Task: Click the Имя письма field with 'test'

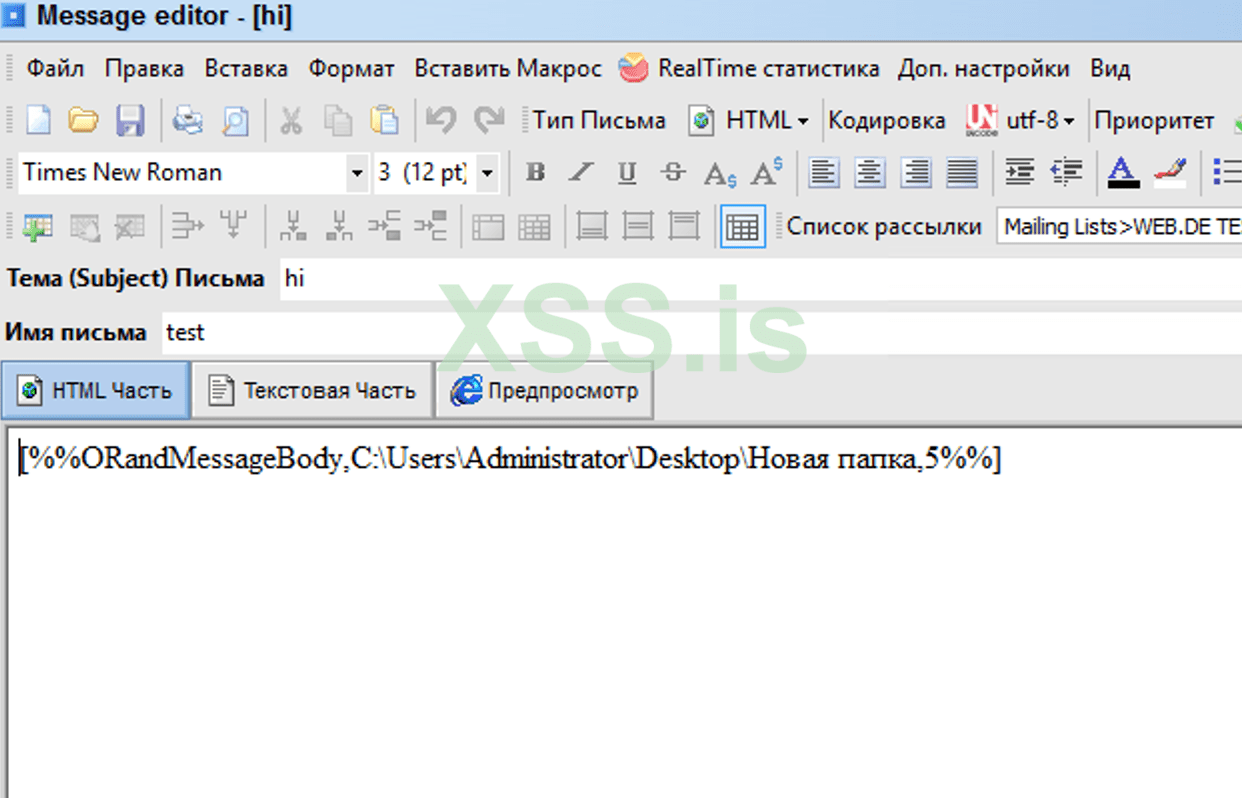Action: 701,333
